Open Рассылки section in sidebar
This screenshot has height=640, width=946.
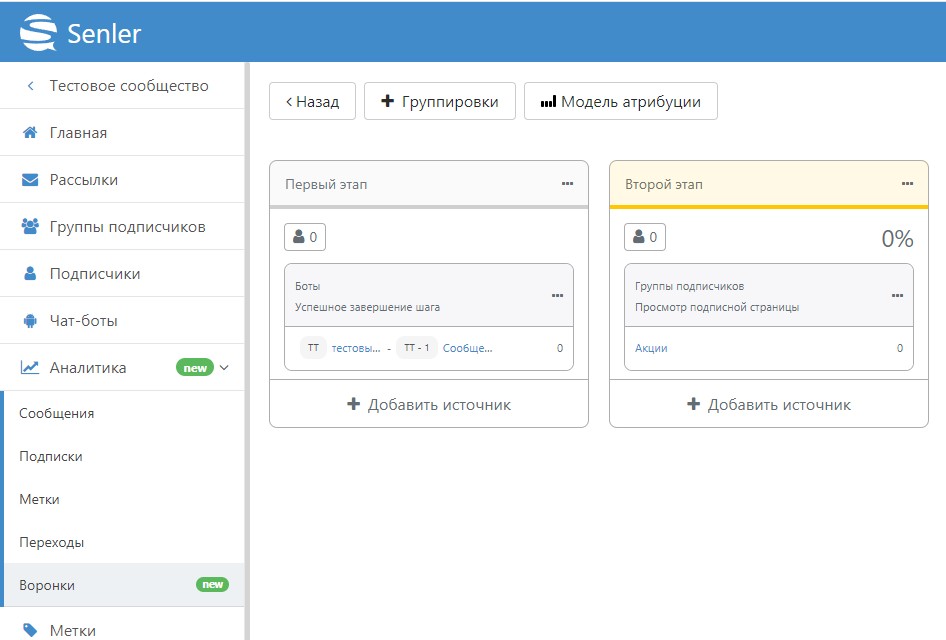84,180
